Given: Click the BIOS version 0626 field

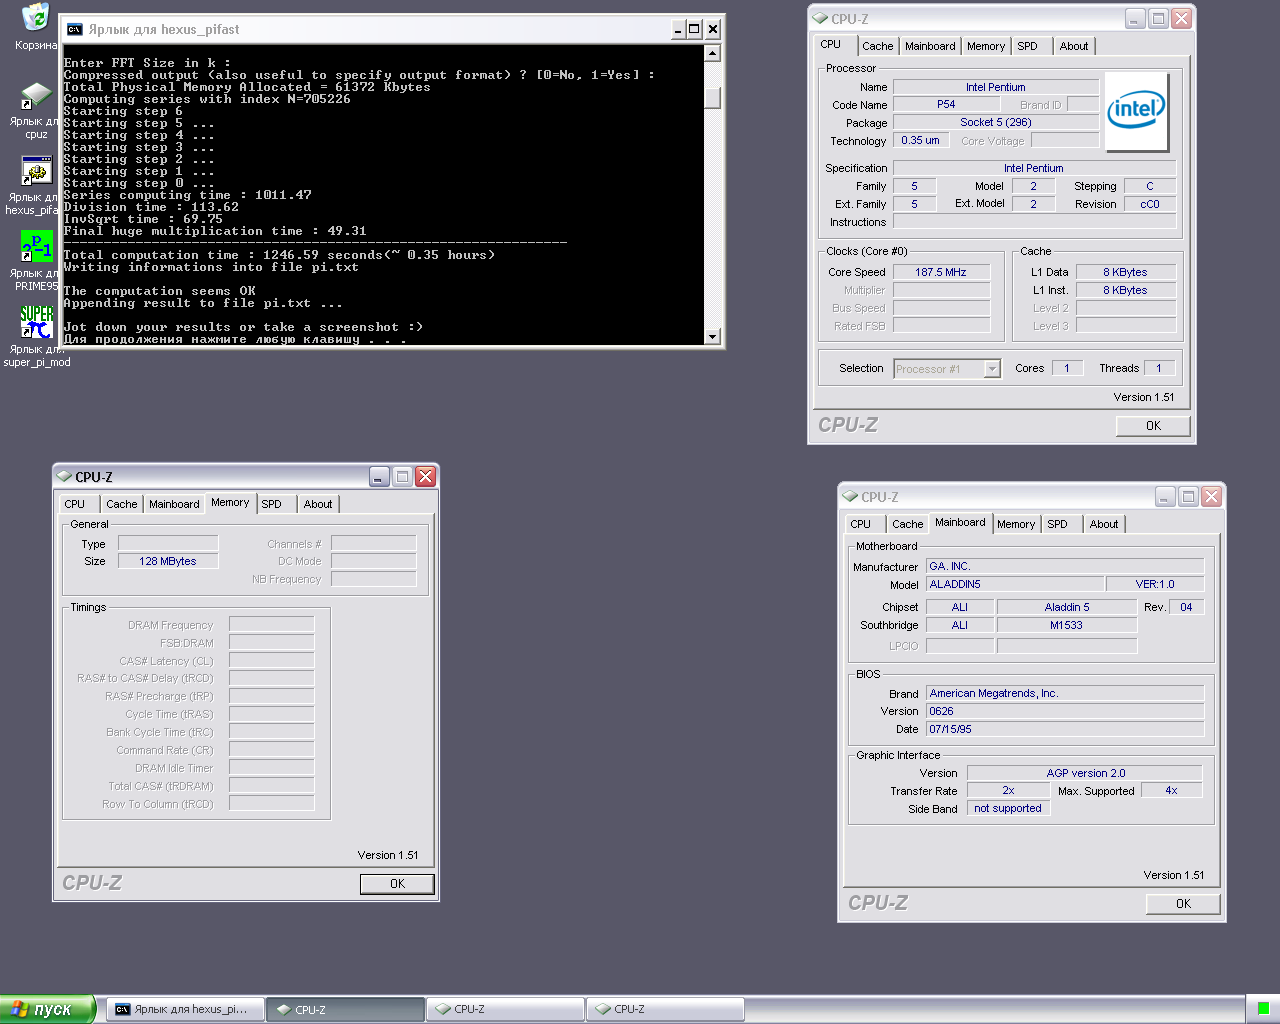Looking at the screenshot, I should [1065, 711].
